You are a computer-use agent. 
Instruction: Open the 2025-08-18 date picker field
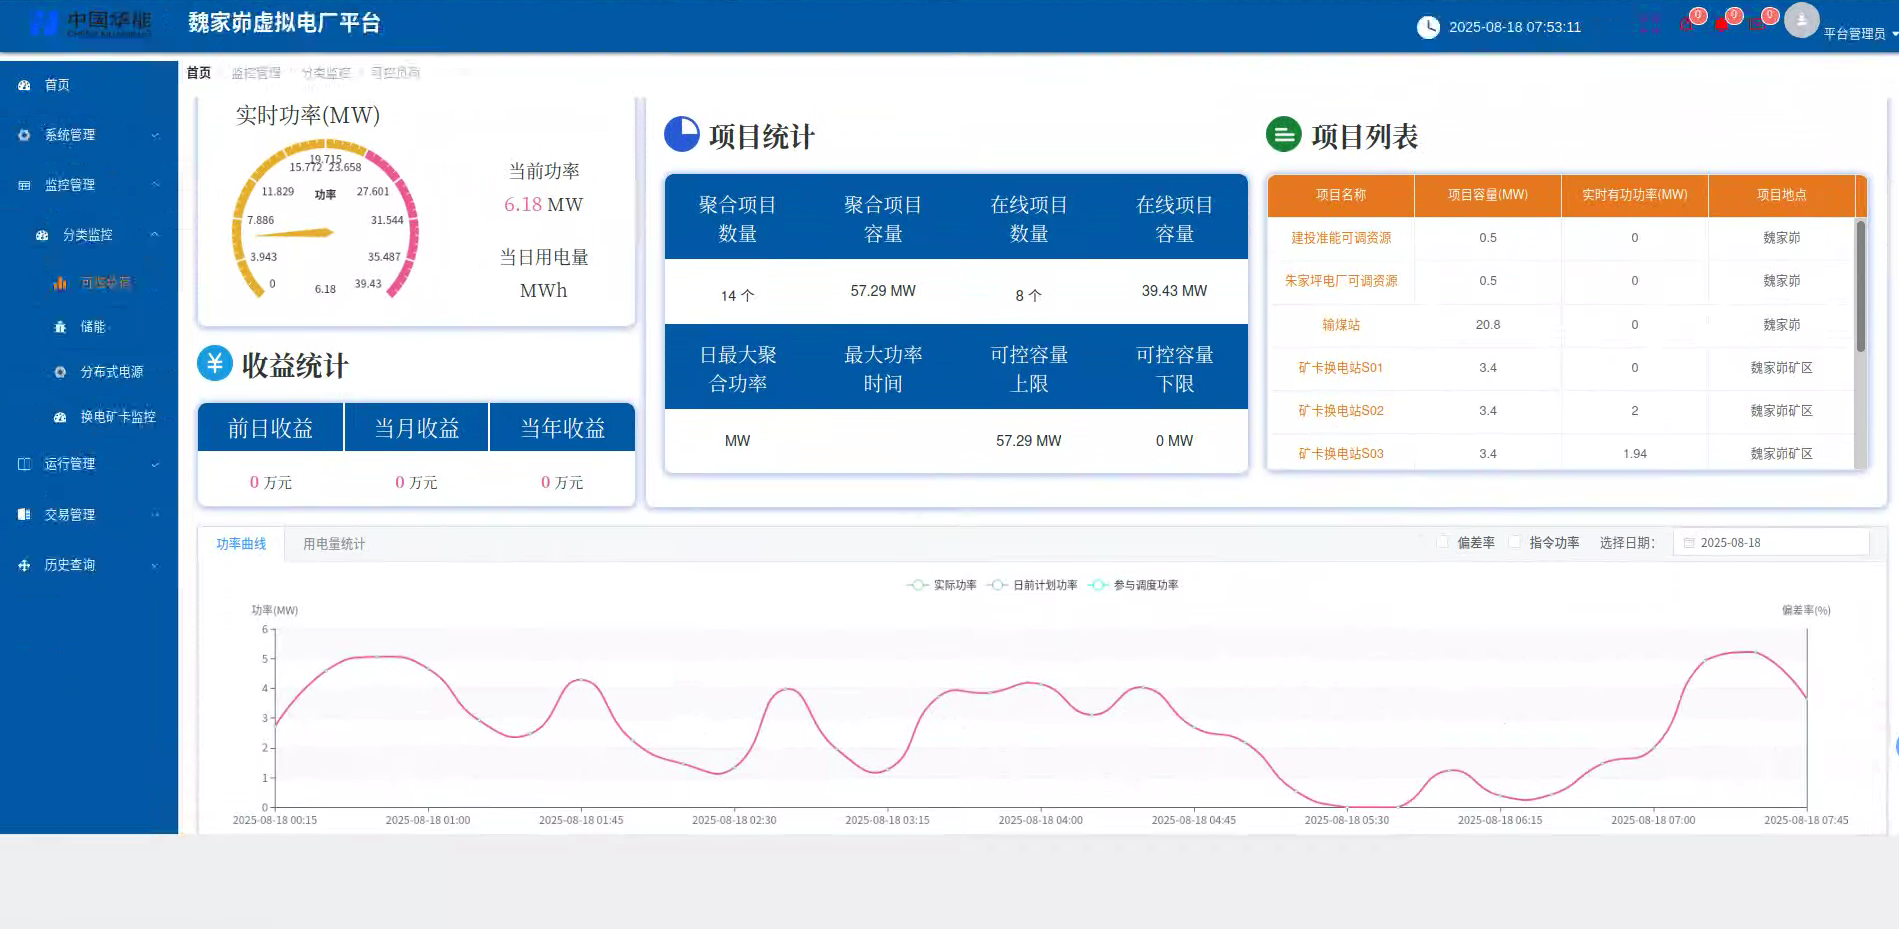1770,541
